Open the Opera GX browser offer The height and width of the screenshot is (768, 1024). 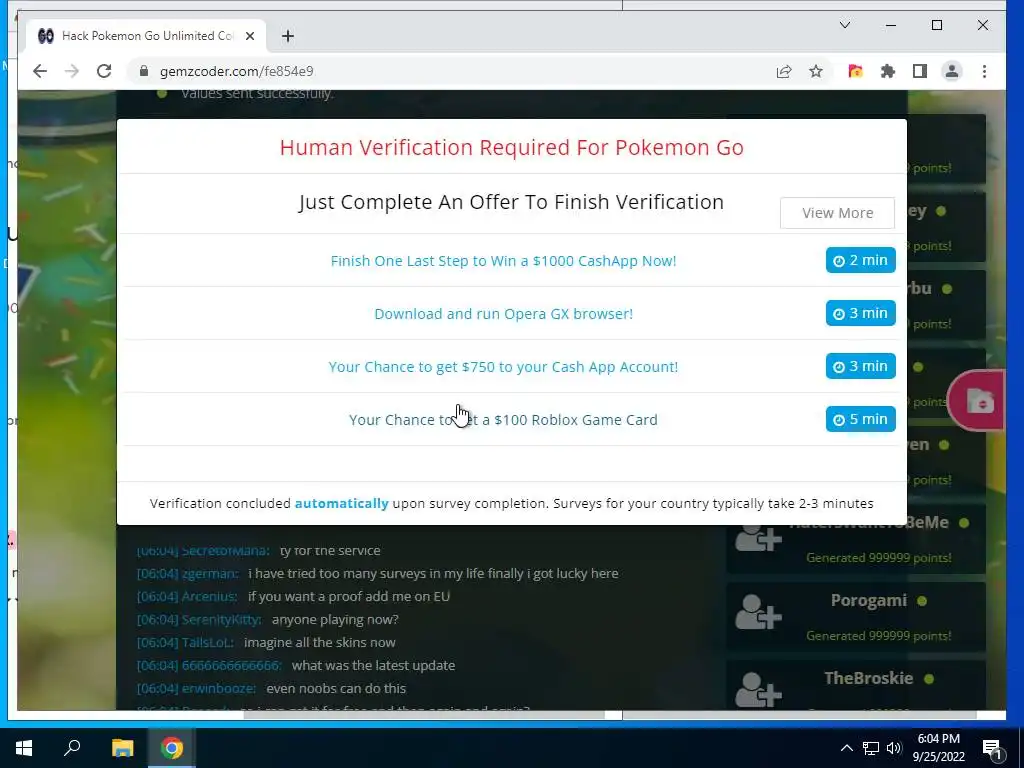(x=503, y=313)
